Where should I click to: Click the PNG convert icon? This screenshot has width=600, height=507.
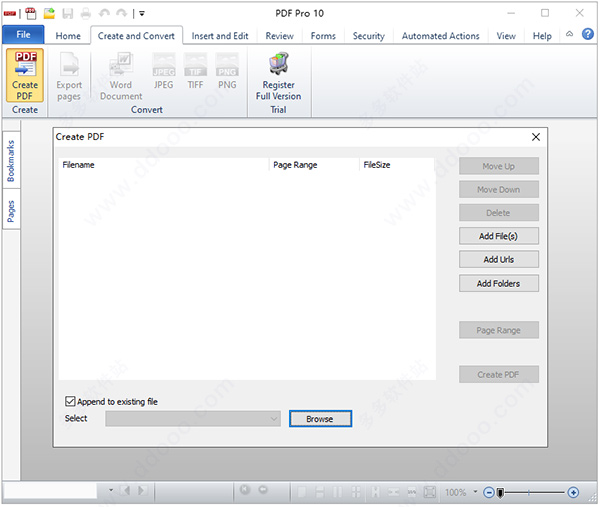[227, 64]
